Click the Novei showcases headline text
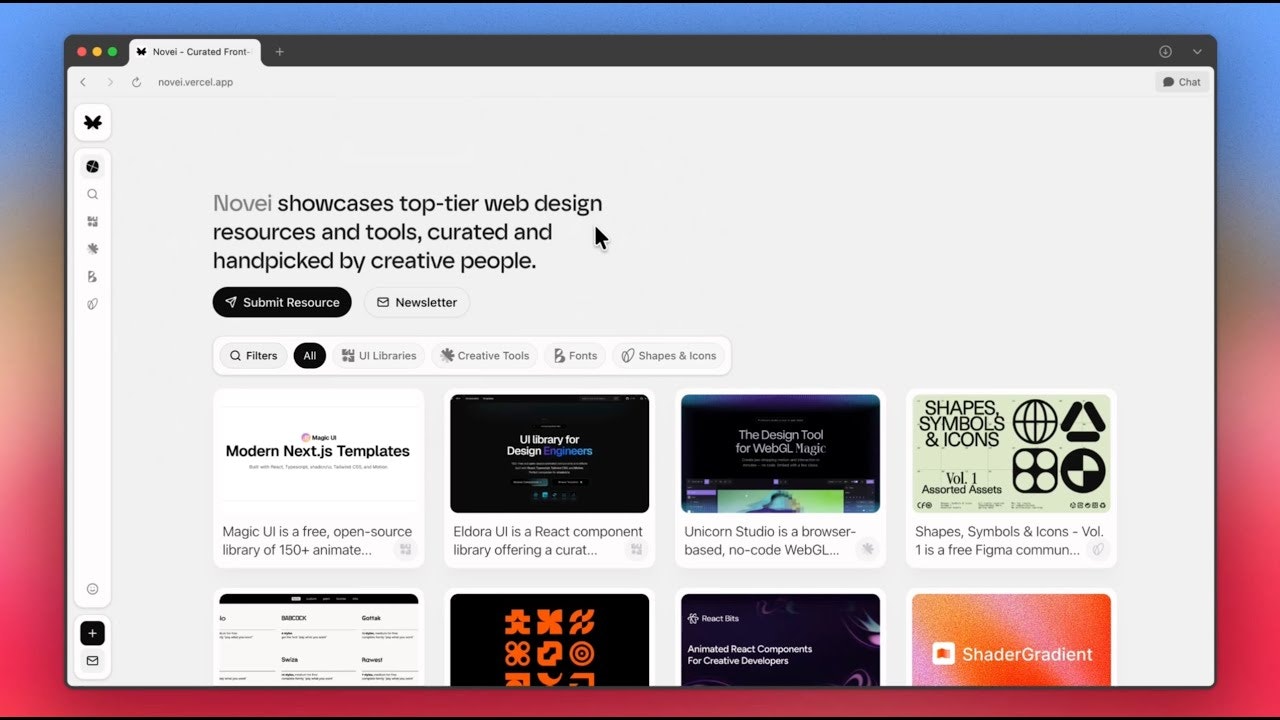Image resolution: width=1280 pixels, height=720 pixels. 408,232
